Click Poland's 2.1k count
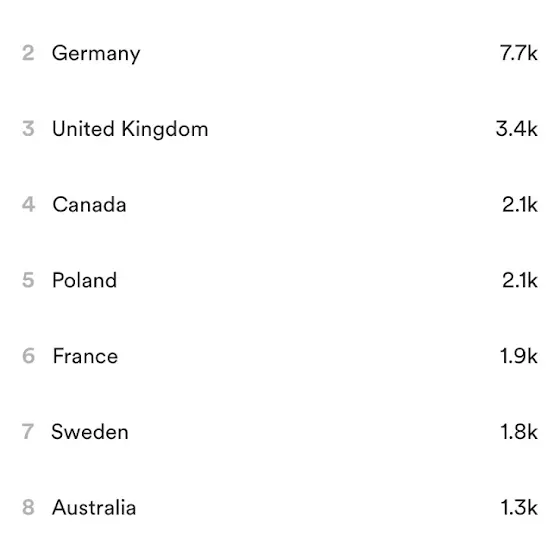The width and height of the screenshot is (560, 560). (x=520, y=280)
